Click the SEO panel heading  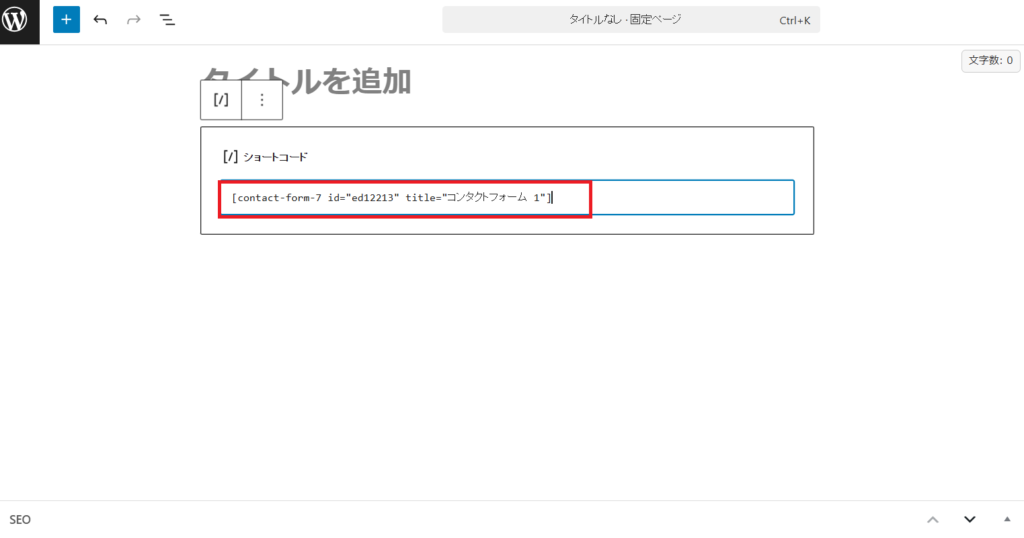coord(20,520)
